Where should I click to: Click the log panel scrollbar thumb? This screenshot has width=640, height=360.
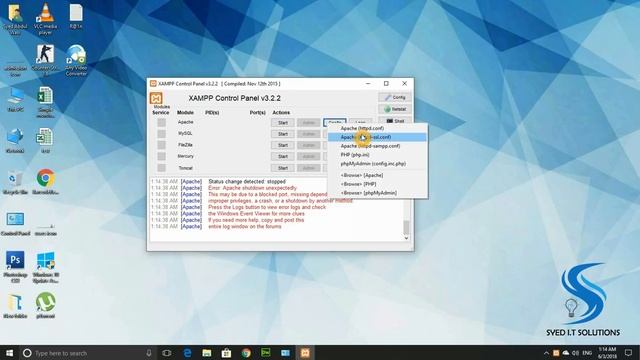(x=406, y=227)
